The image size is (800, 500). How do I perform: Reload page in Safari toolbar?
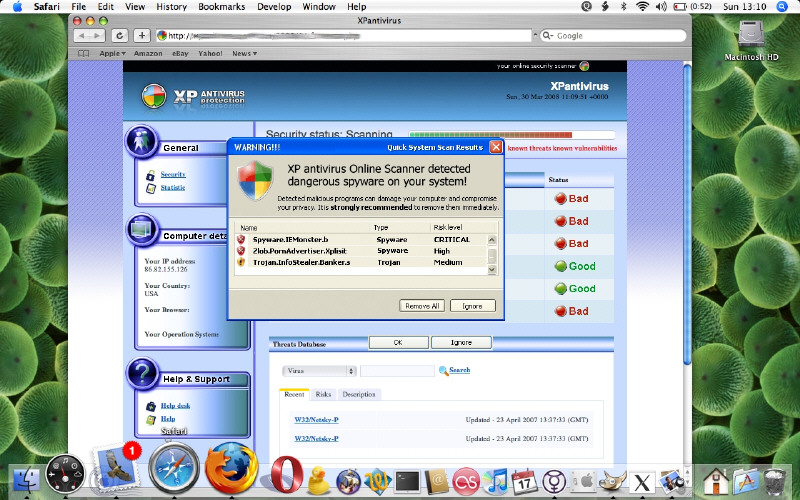pyautogui.click(x=119, y=35)
